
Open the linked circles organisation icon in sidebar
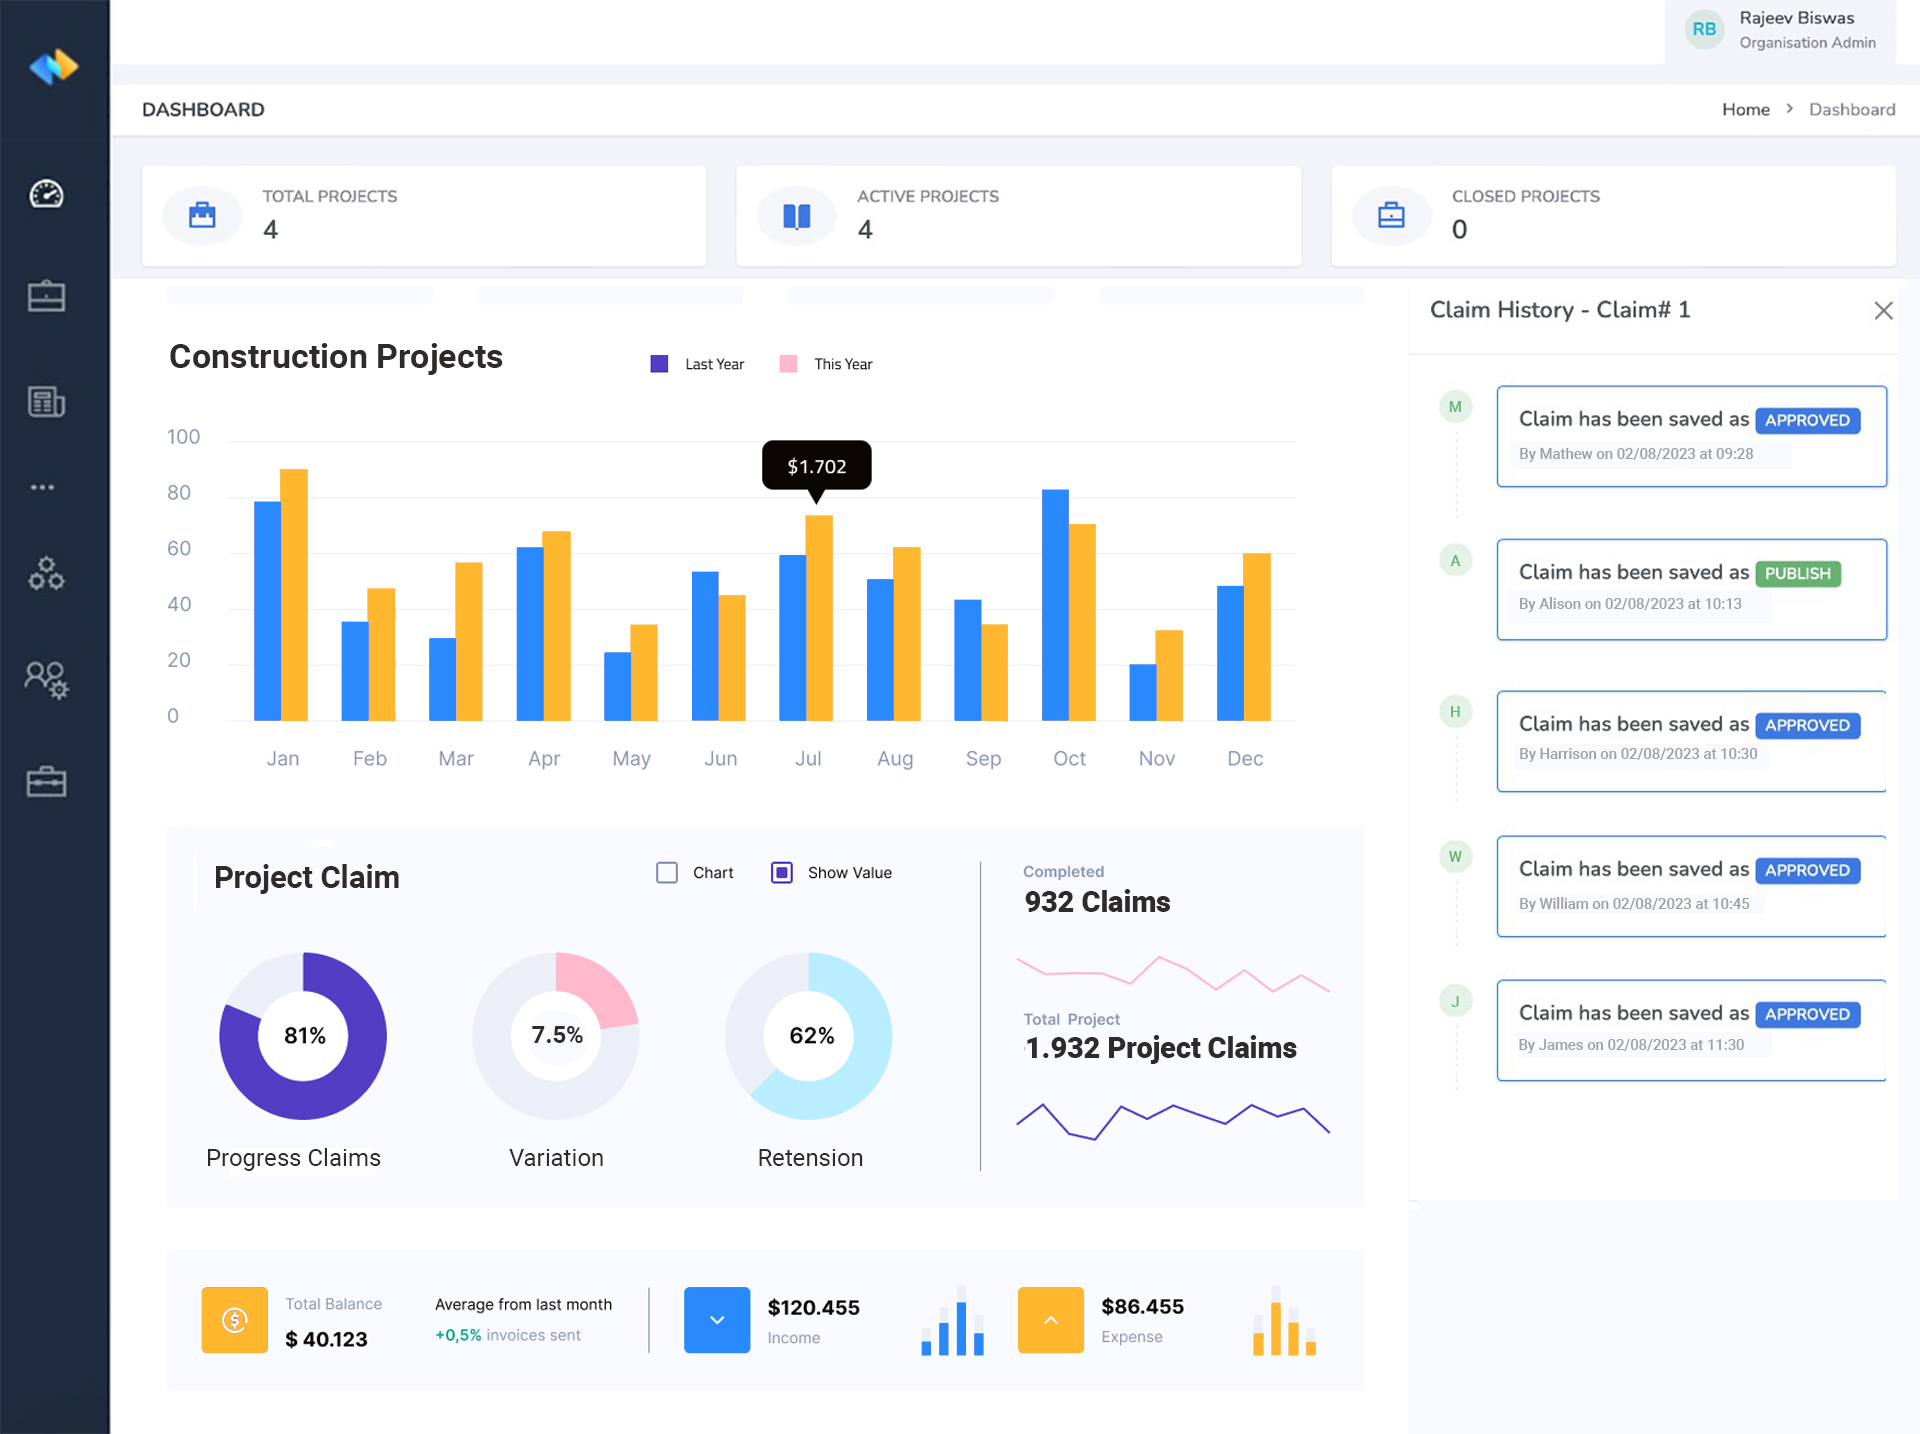click(46, 574)
